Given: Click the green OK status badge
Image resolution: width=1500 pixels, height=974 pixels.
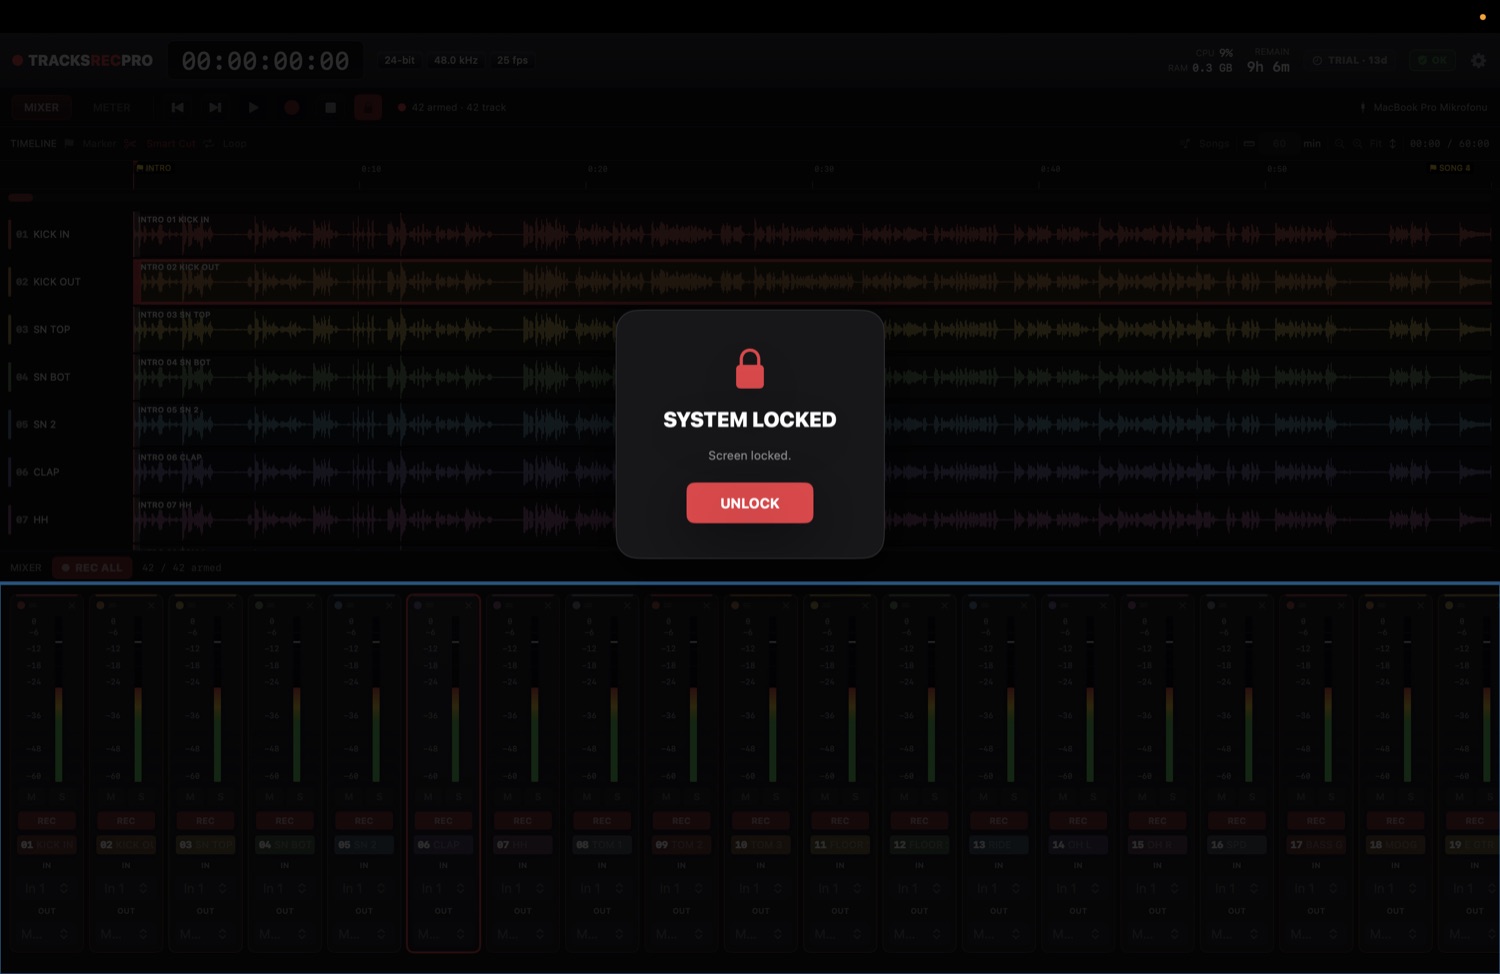Looking at the screenshot, I should pyautogui.click(x=1432, y=60).
